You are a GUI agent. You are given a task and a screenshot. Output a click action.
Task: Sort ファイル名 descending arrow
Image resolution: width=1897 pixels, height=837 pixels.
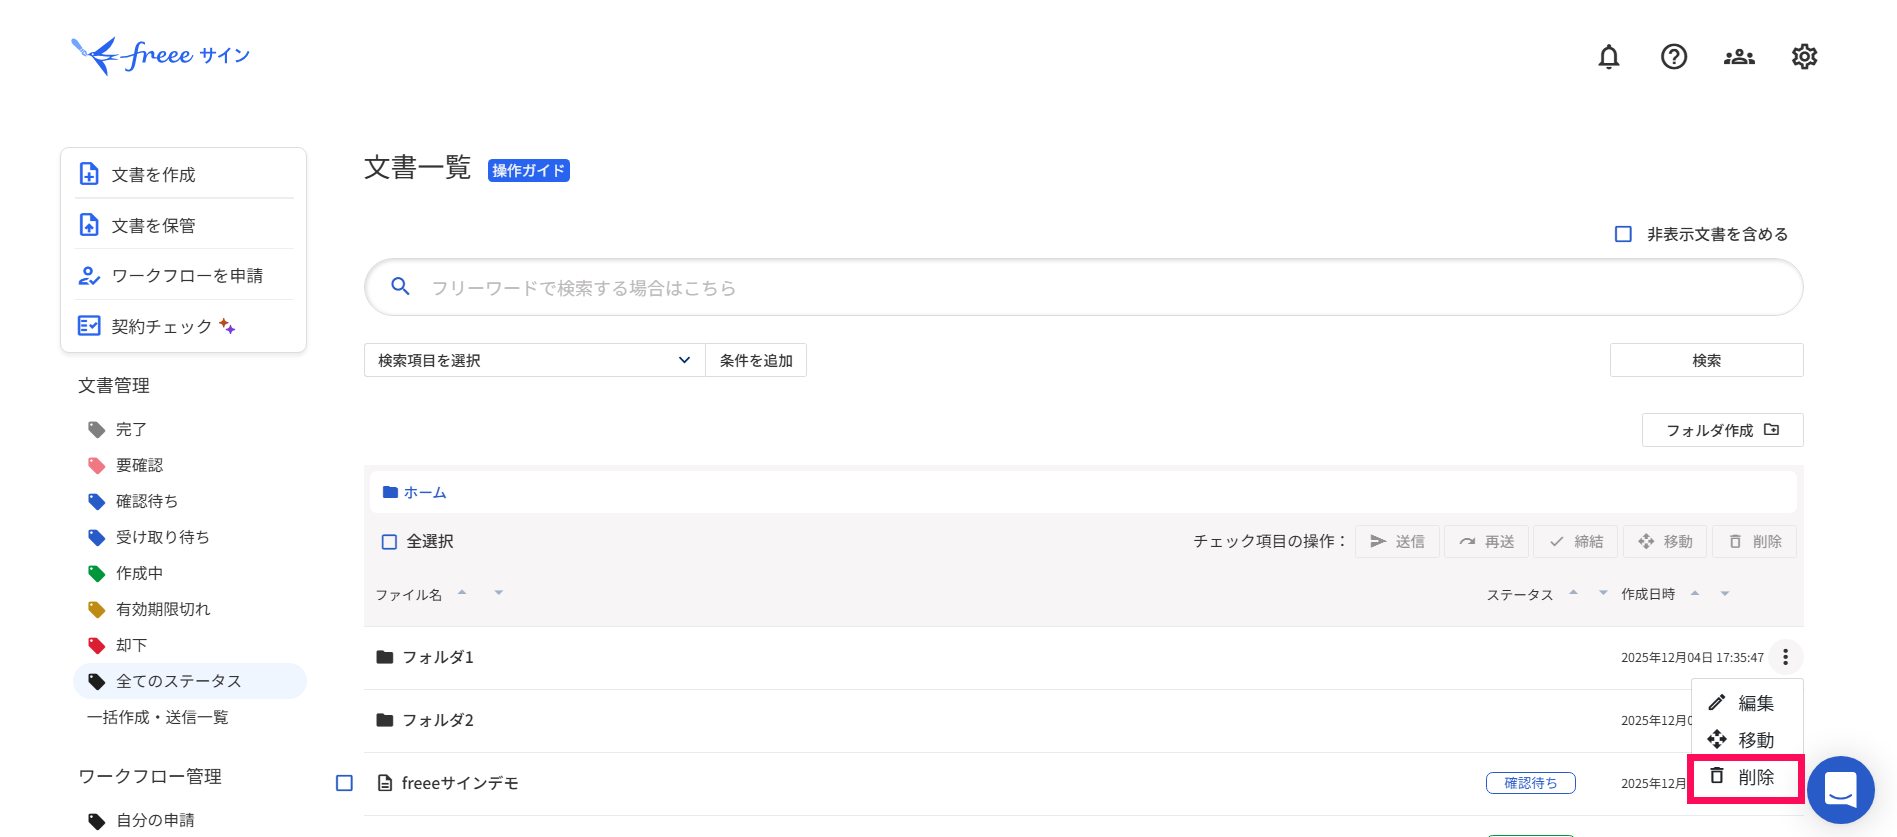point(498,593)
